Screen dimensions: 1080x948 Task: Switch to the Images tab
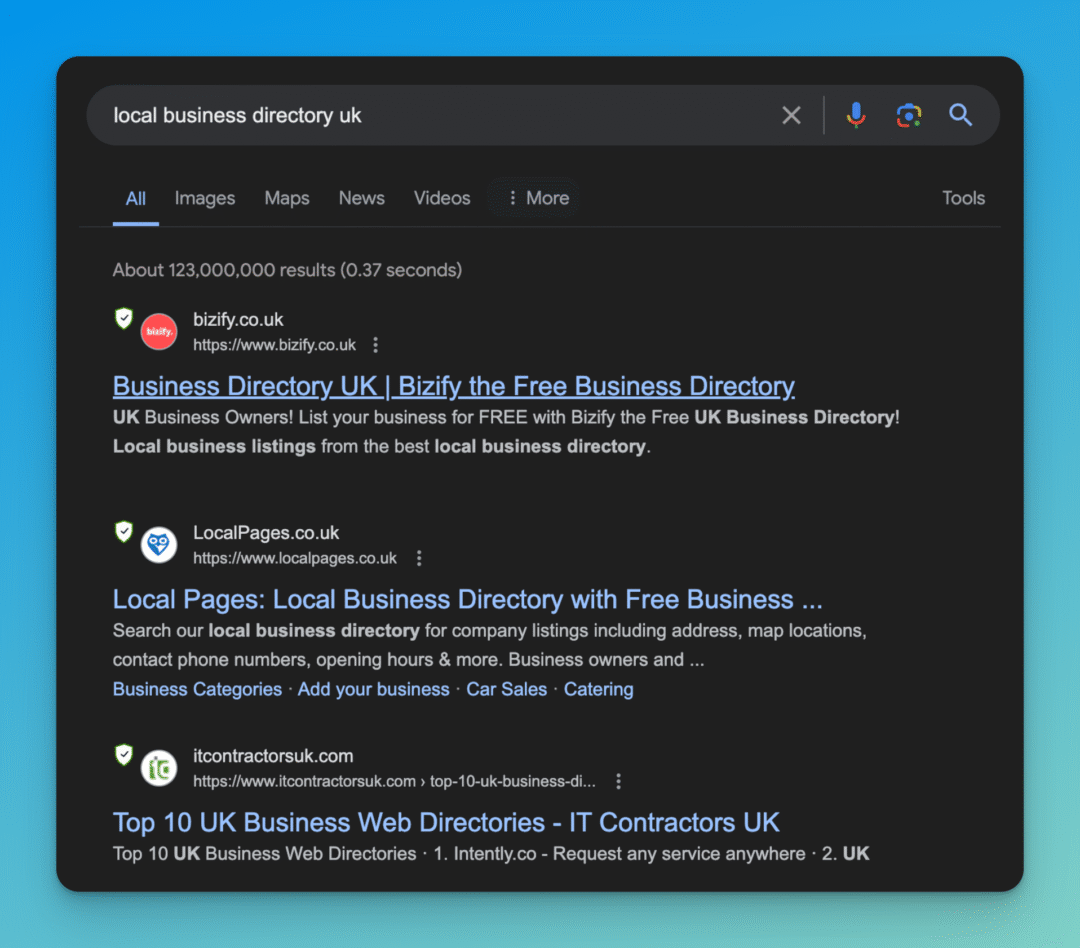coord(205,198)
